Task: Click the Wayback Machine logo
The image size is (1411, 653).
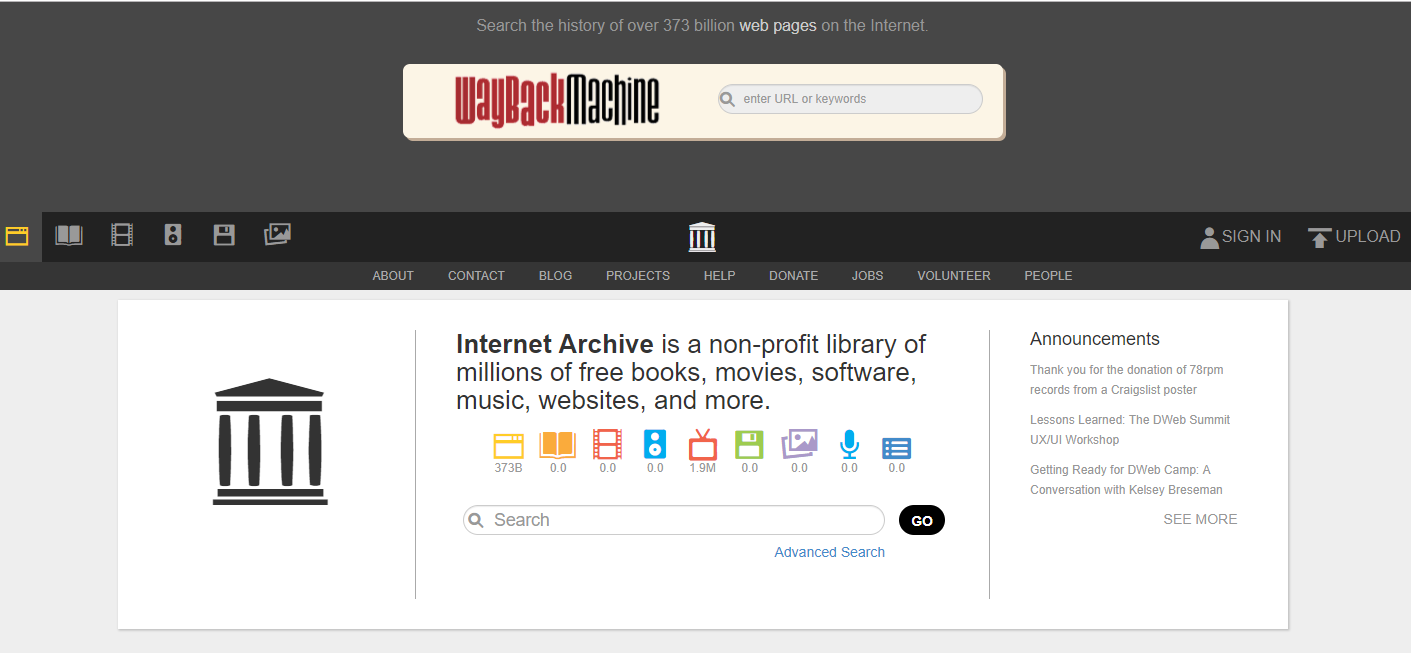Action: (558, 100)
